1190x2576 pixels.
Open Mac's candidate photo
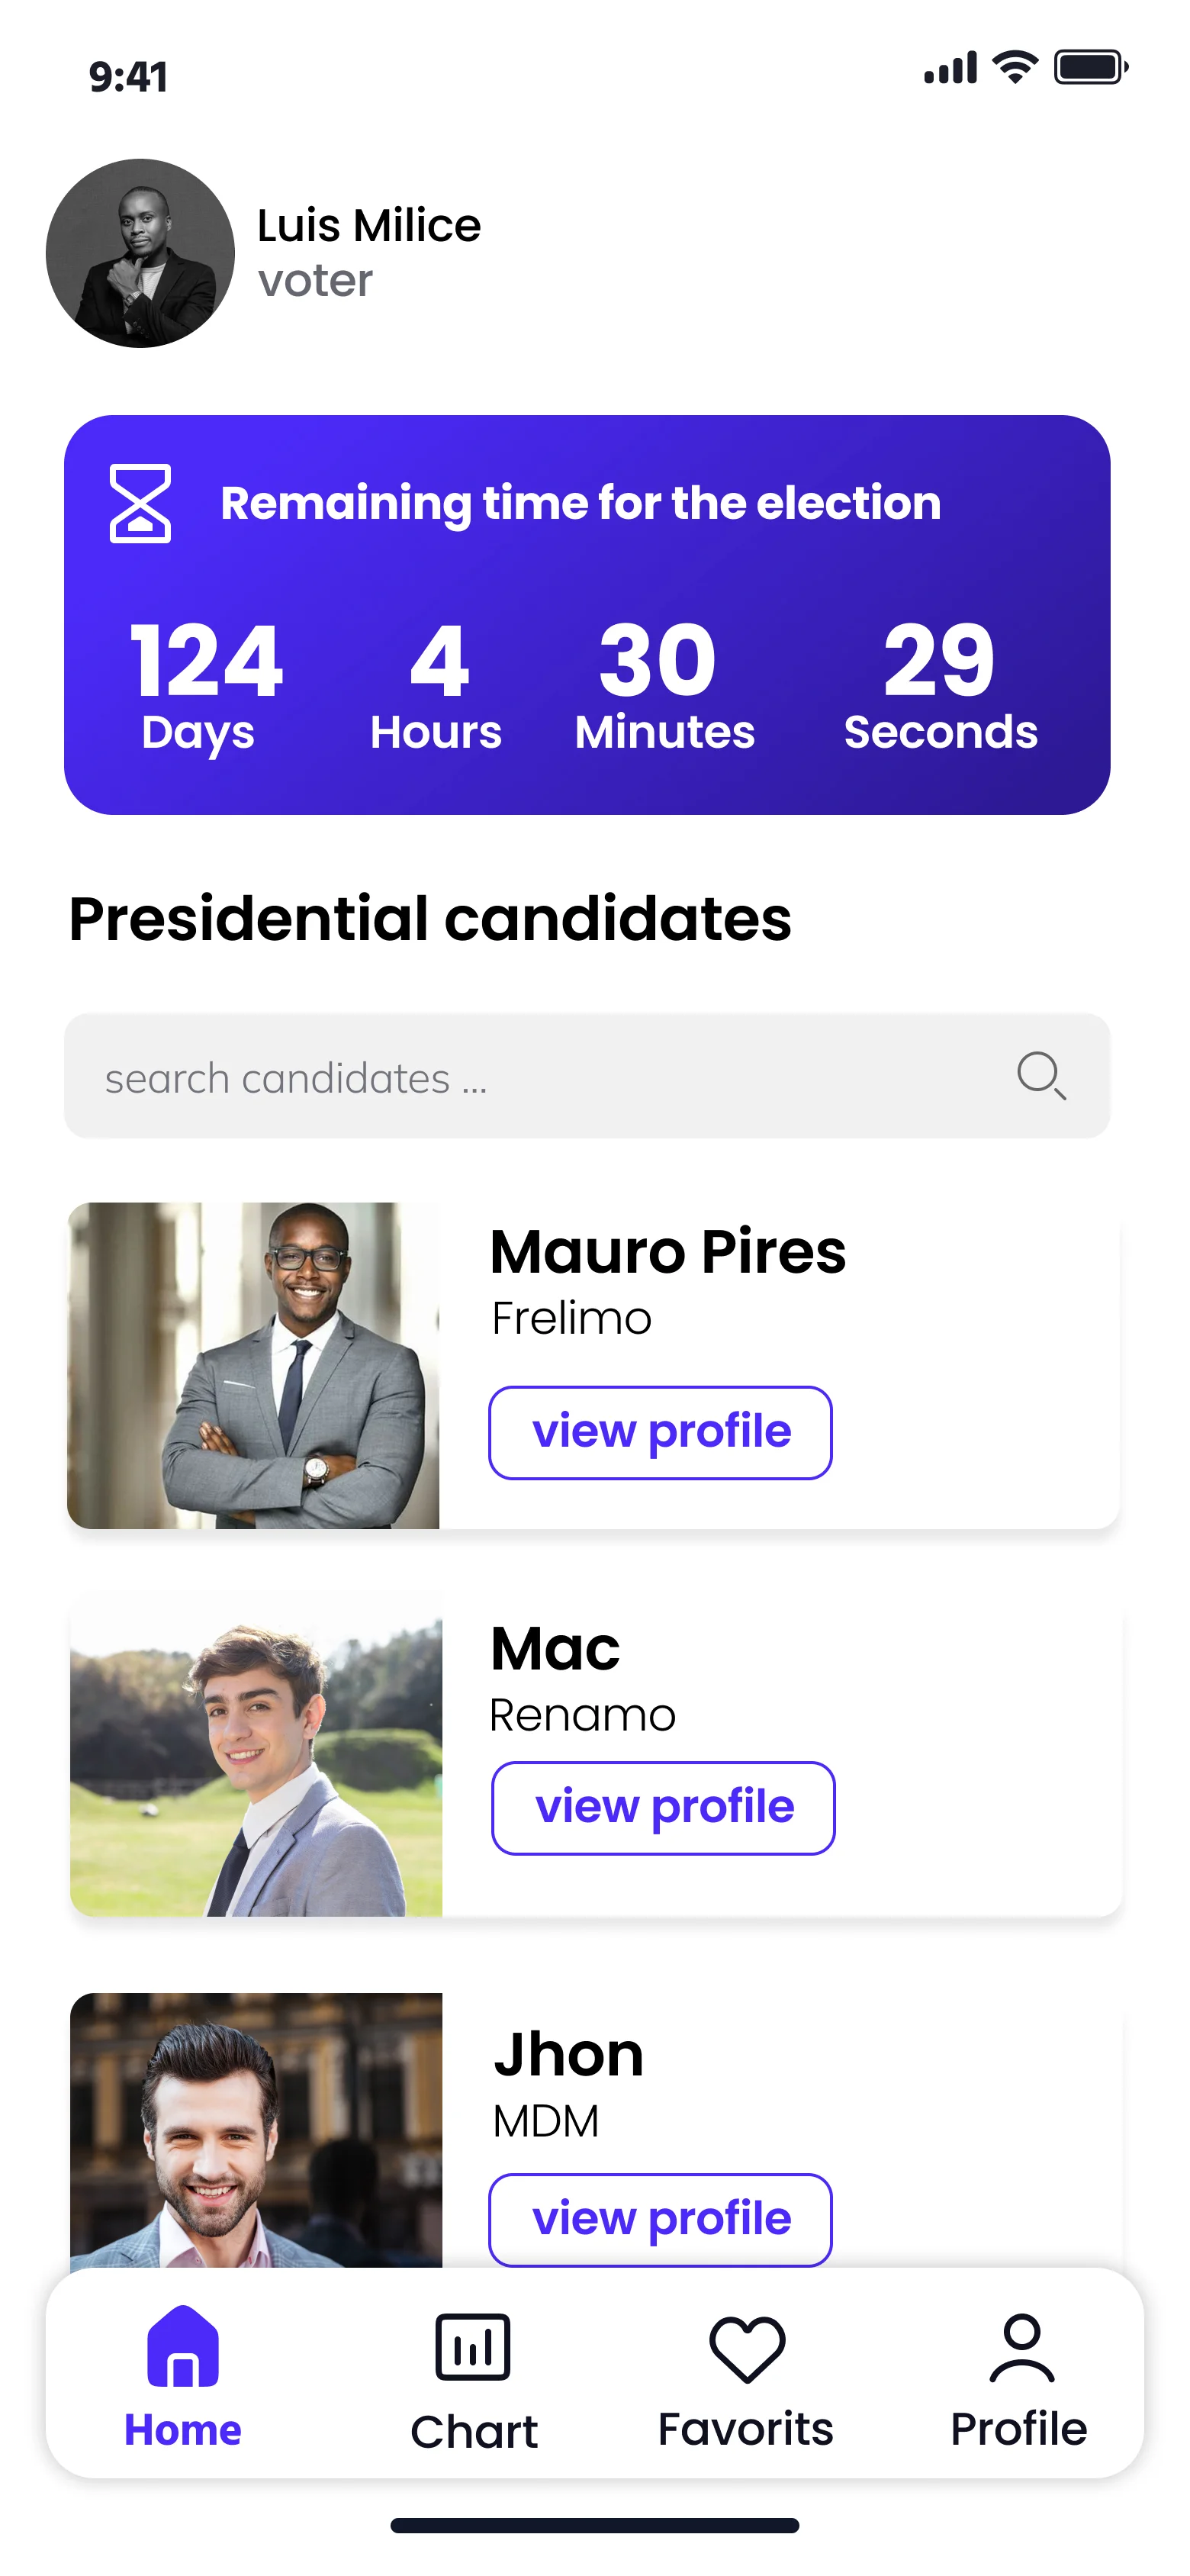[x=256, y=1755]
